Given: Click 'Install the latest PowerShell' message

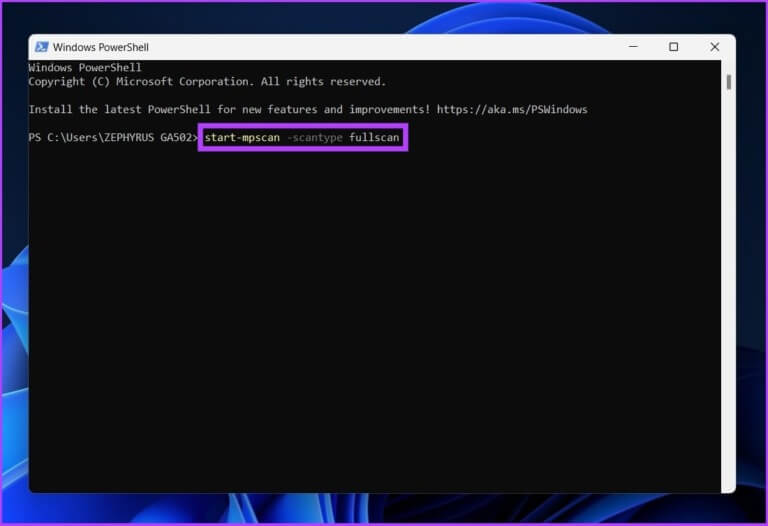Looking at the screenshot, I should click(308, 109).
